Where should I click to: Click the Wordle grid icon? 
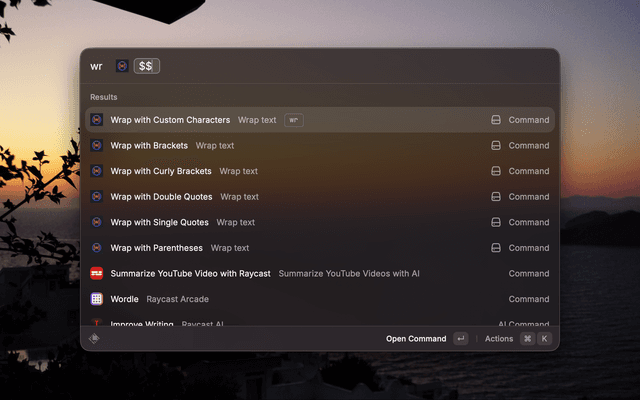[97, 299]
